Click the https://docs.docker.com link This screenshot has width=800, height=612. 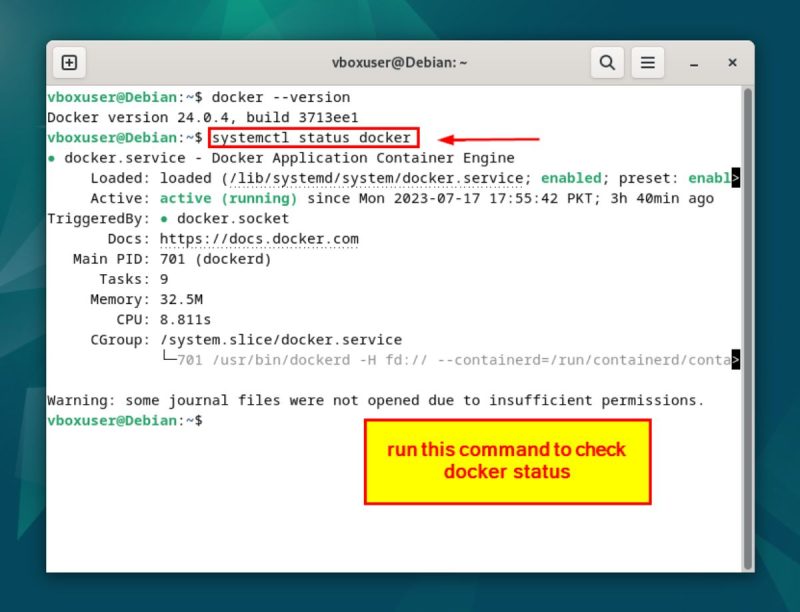point(262,238)
